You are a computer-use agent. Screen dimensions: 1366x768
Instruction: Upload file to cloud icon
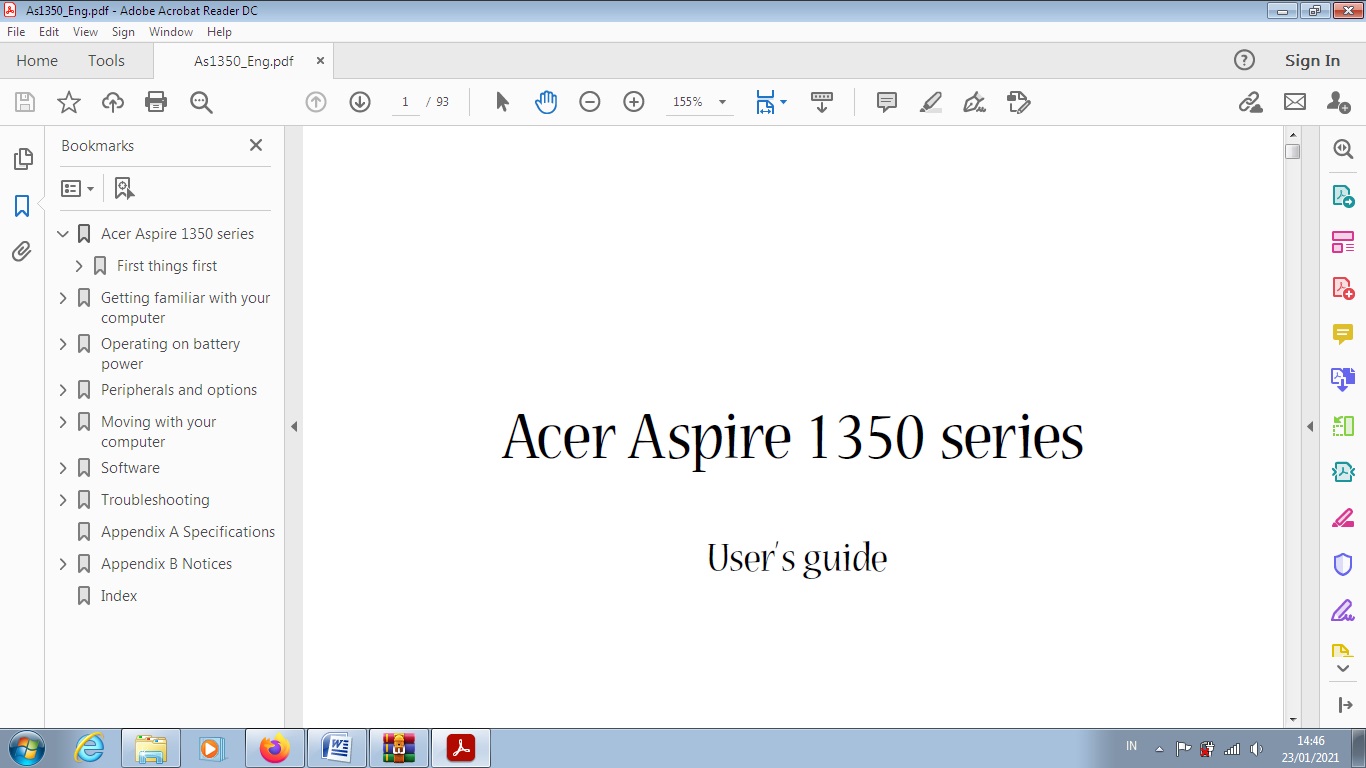click(x=113, y=102)
